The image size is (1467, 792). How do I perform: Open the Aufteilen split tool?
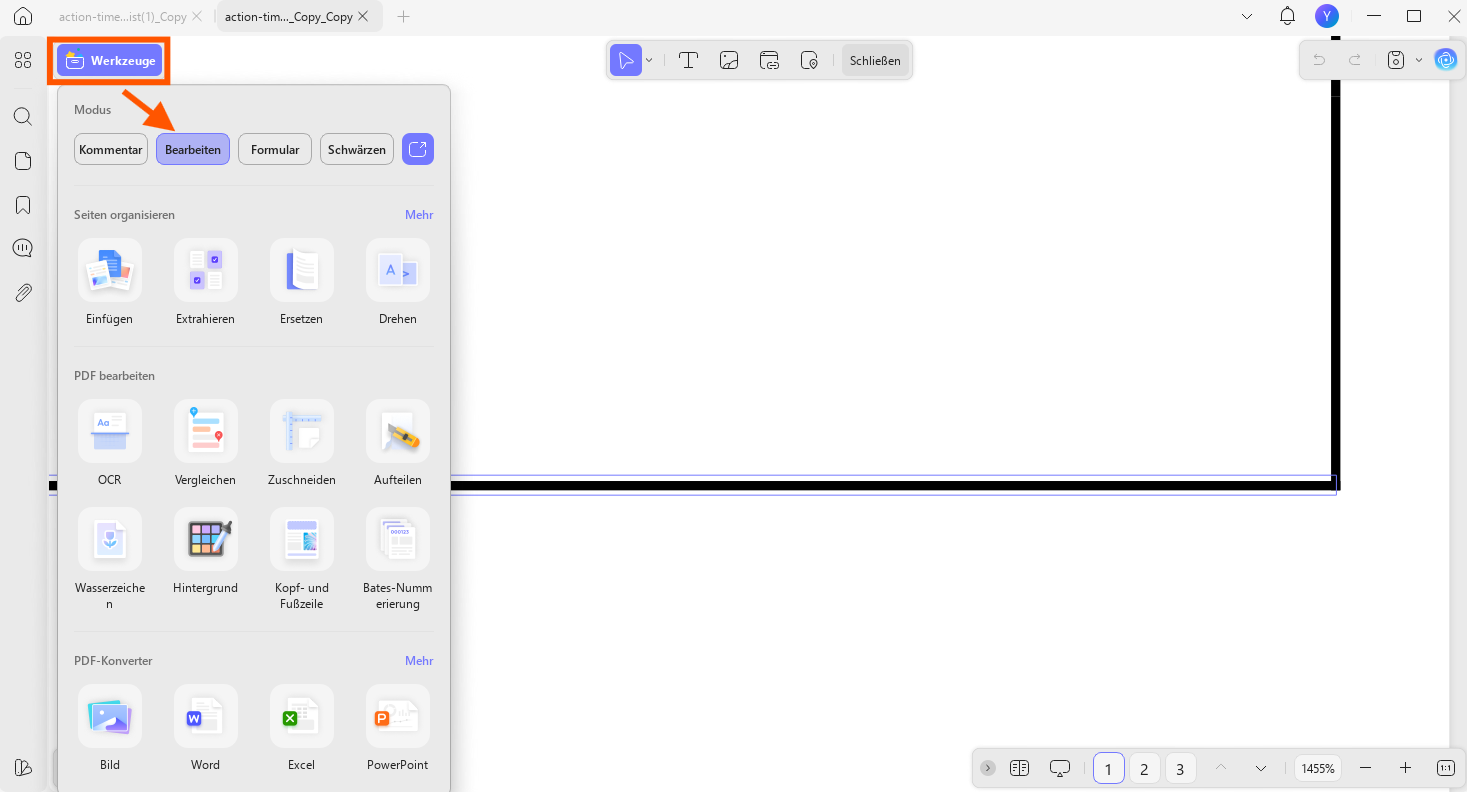(x=398, y=431)
